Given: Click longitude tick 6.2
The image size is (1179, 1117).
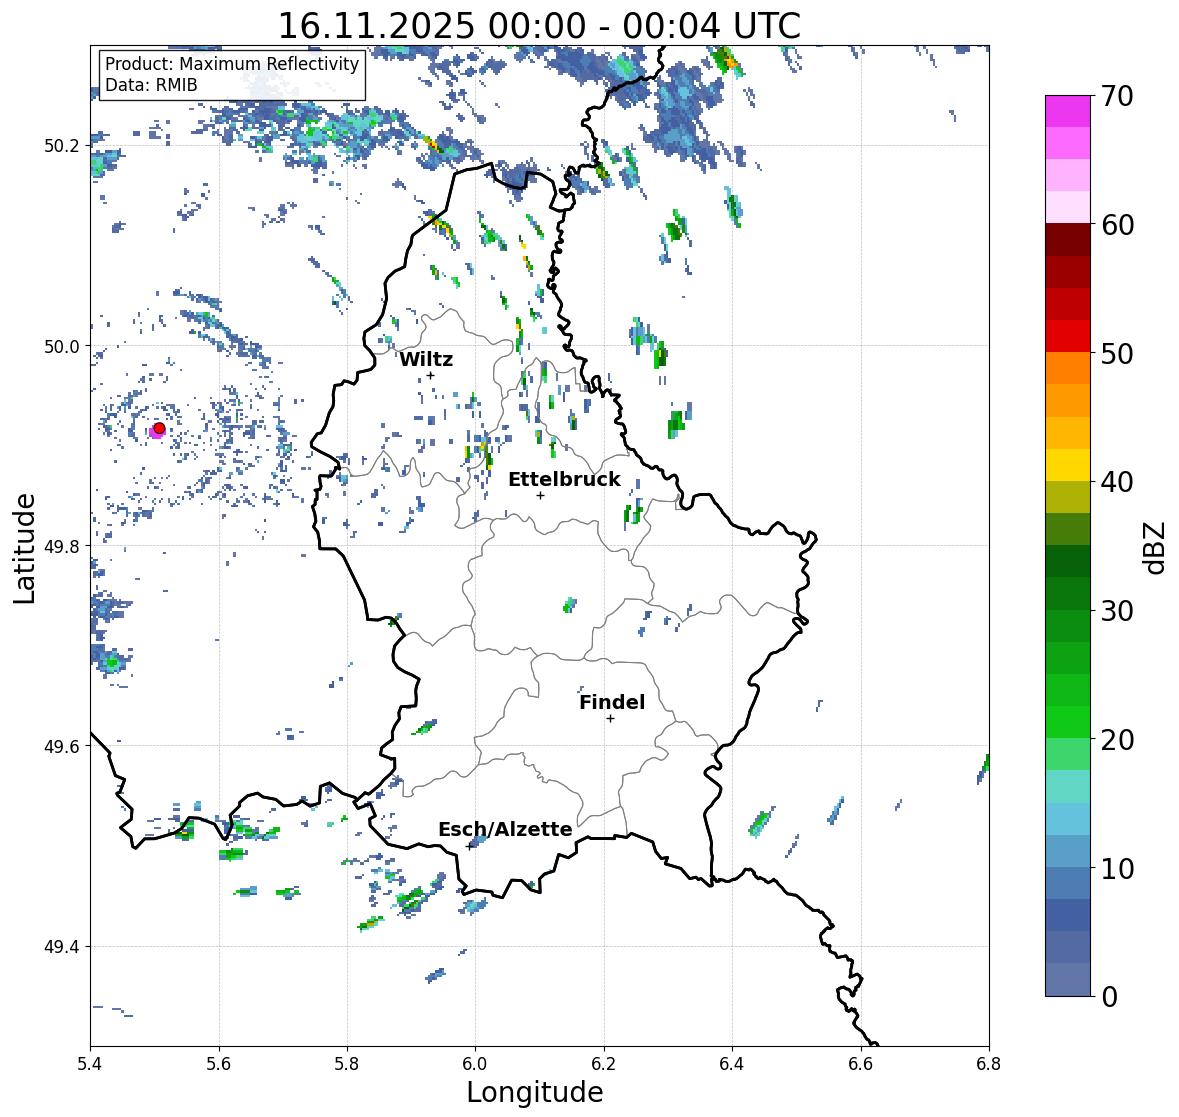Looking at the screenshot, I should click(x=604, y=1064).
